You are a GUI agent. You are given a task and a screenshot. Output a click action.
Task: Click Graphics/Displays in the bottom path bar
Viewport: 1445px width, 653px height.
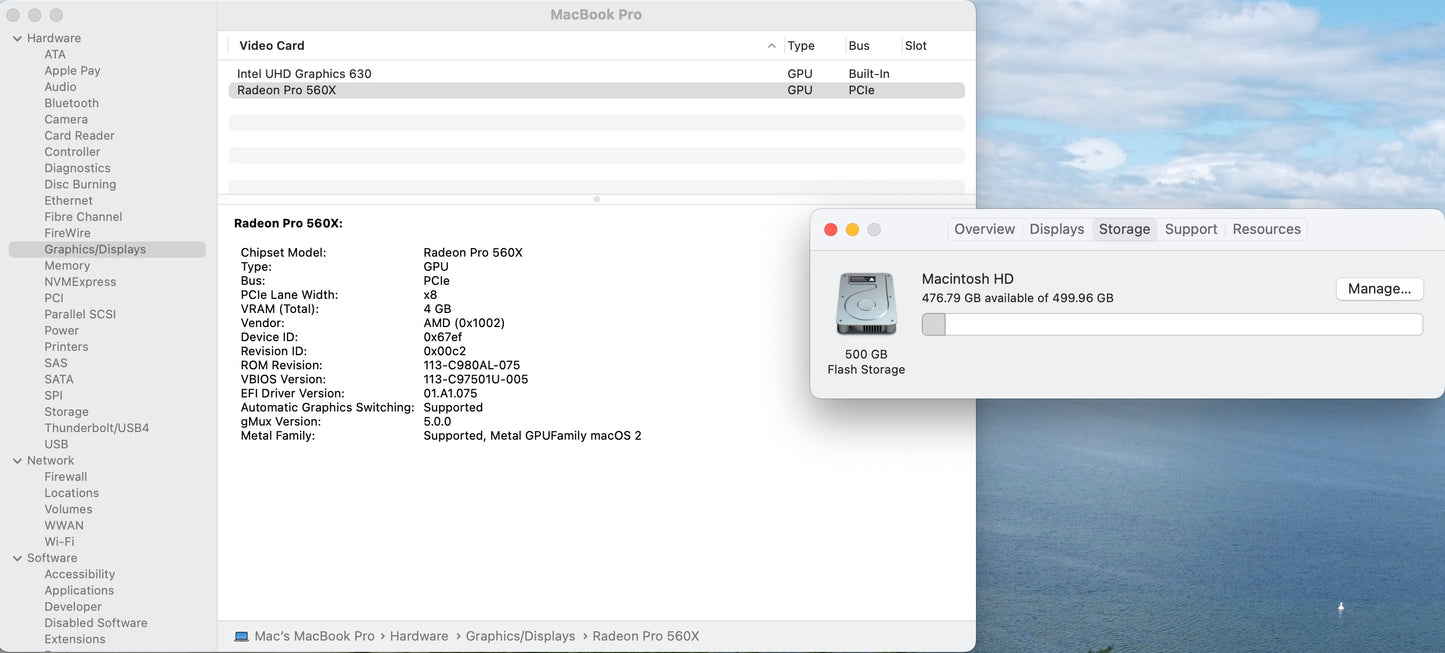520,636
